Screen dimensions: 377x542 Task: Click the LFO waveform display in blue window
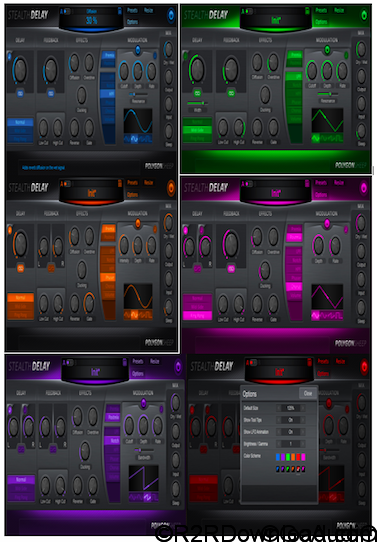click(x=138, y=121)
